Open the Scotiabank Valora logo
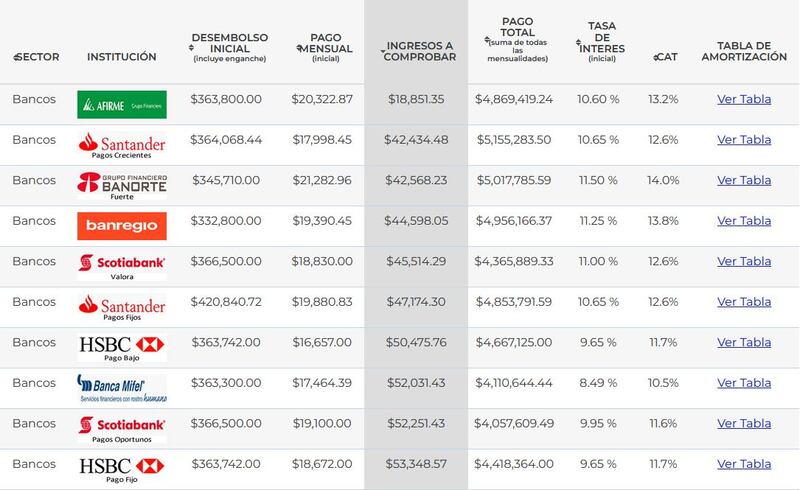 (x=121, y=266)
